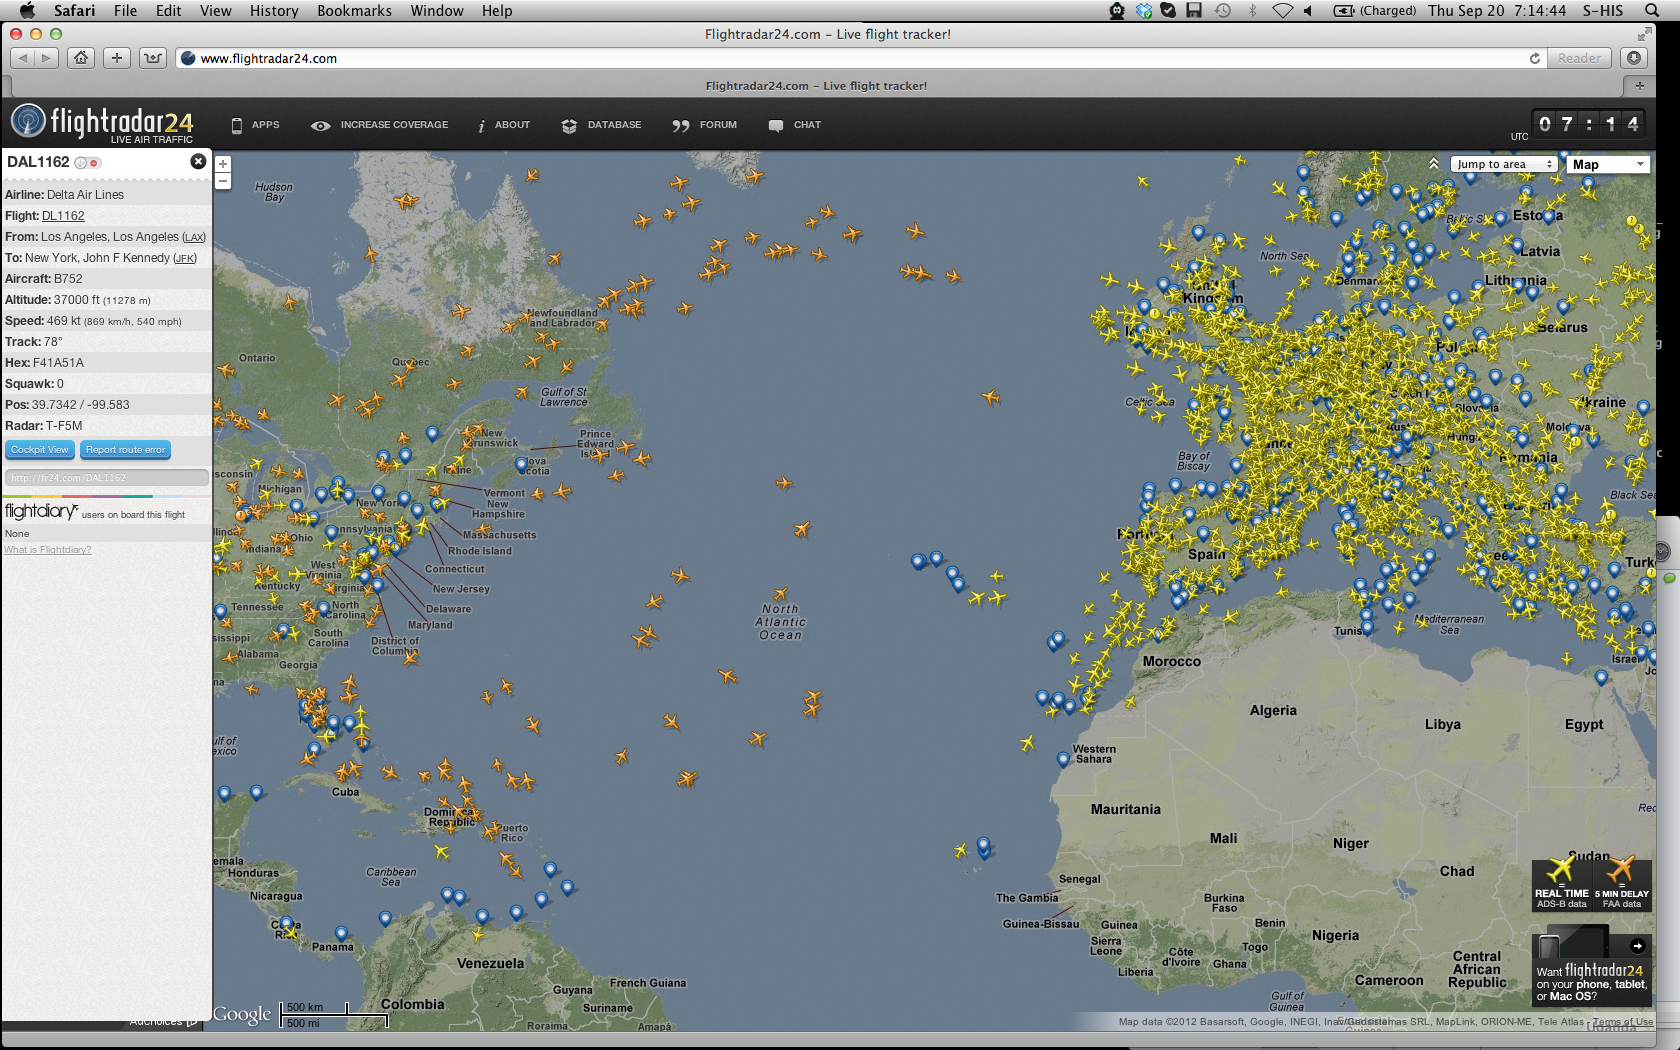The height and width of the screenshot is (1050, 1680).
Task: Zoom in on the map
Action: pos(223,164)
